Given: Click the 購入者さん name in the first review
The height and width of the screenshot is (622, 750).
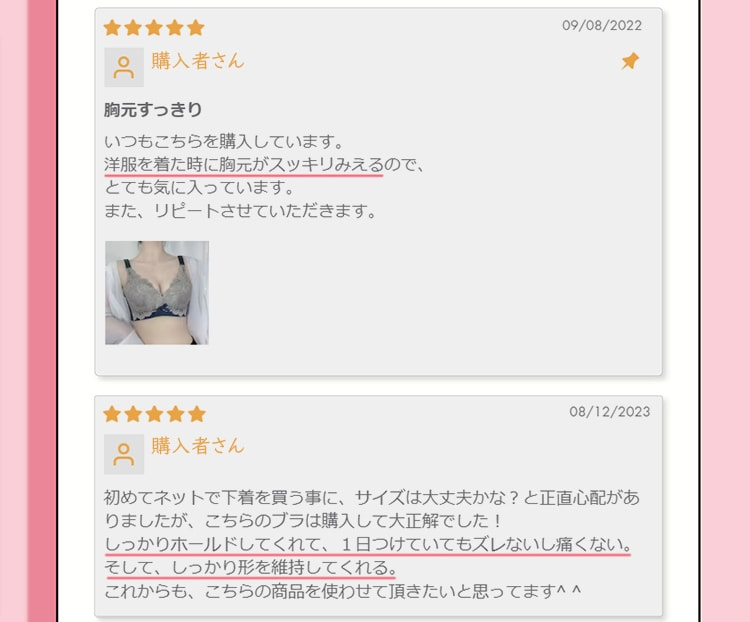Looking at the screenshot, I should point(198,61).
